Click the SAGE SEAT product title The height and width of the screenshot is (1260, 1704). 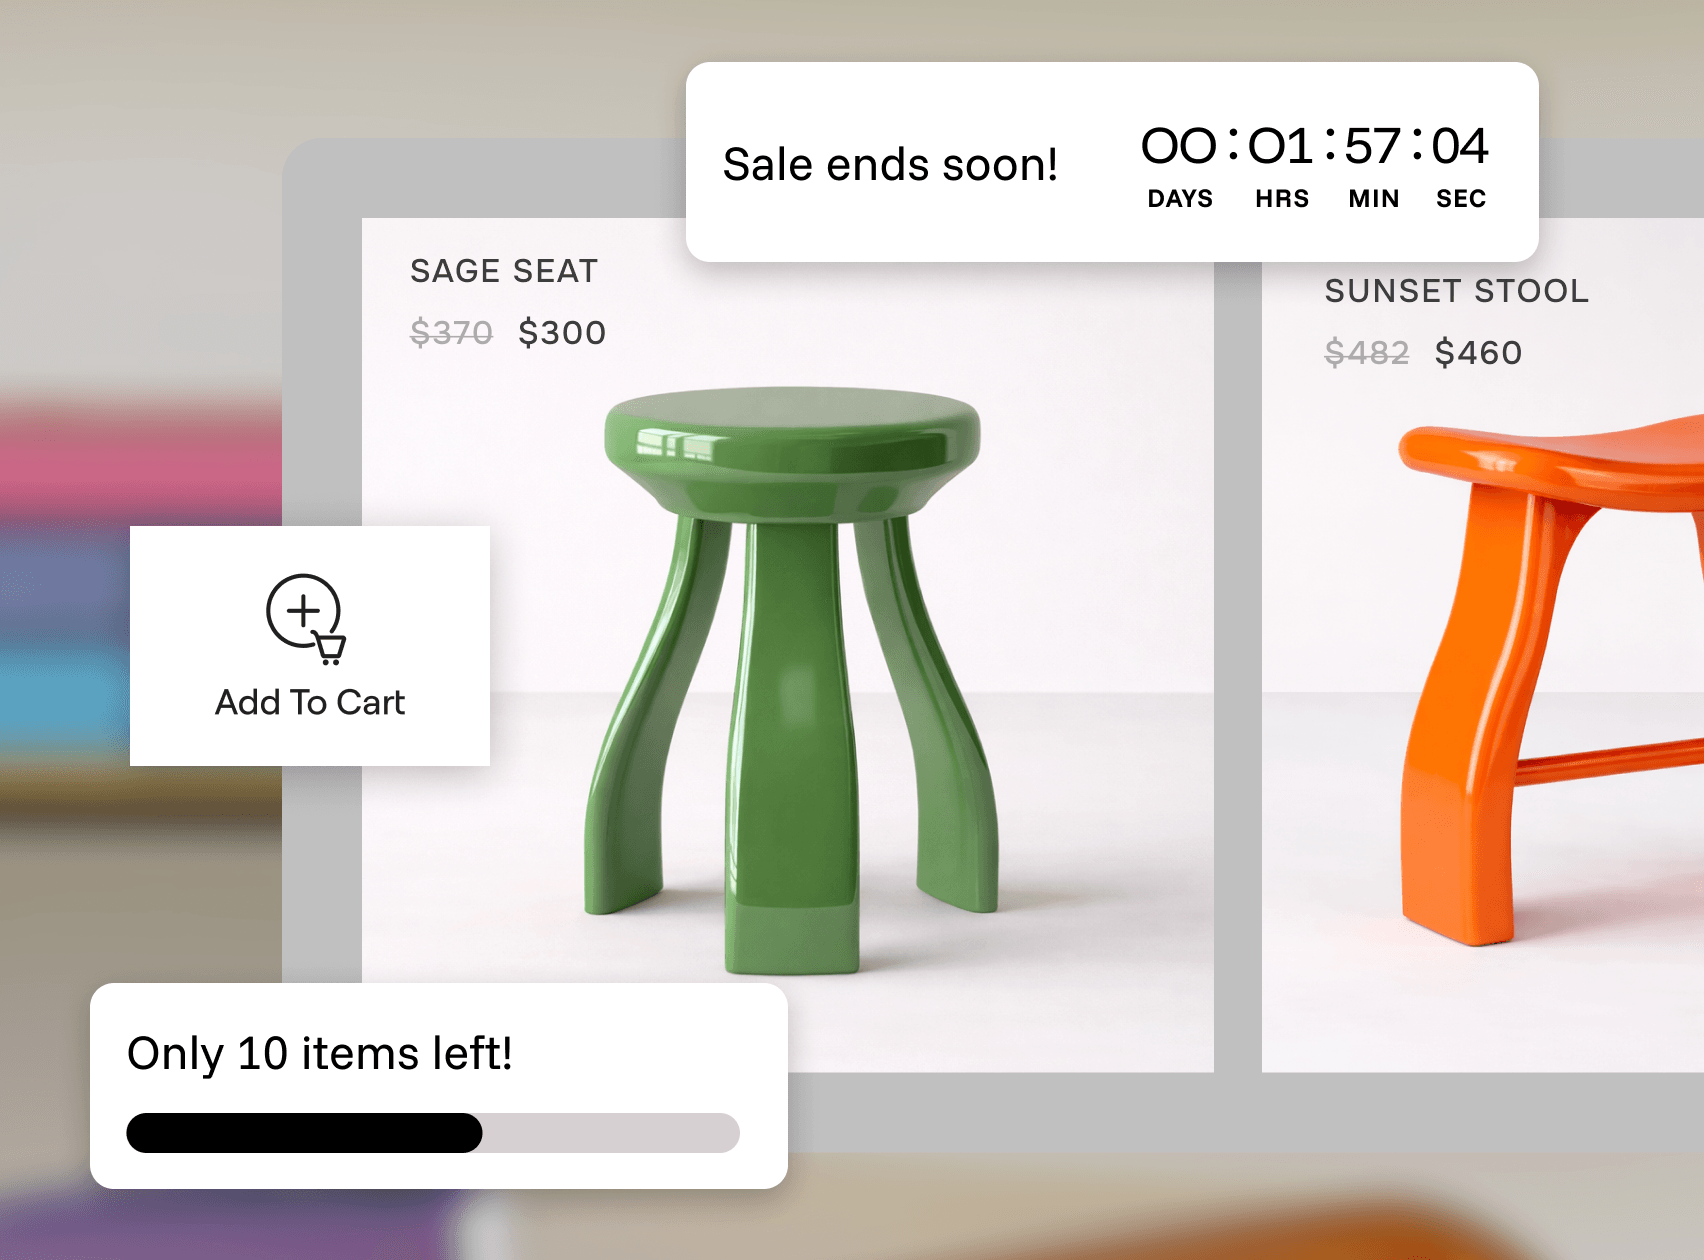coord(504,271)
